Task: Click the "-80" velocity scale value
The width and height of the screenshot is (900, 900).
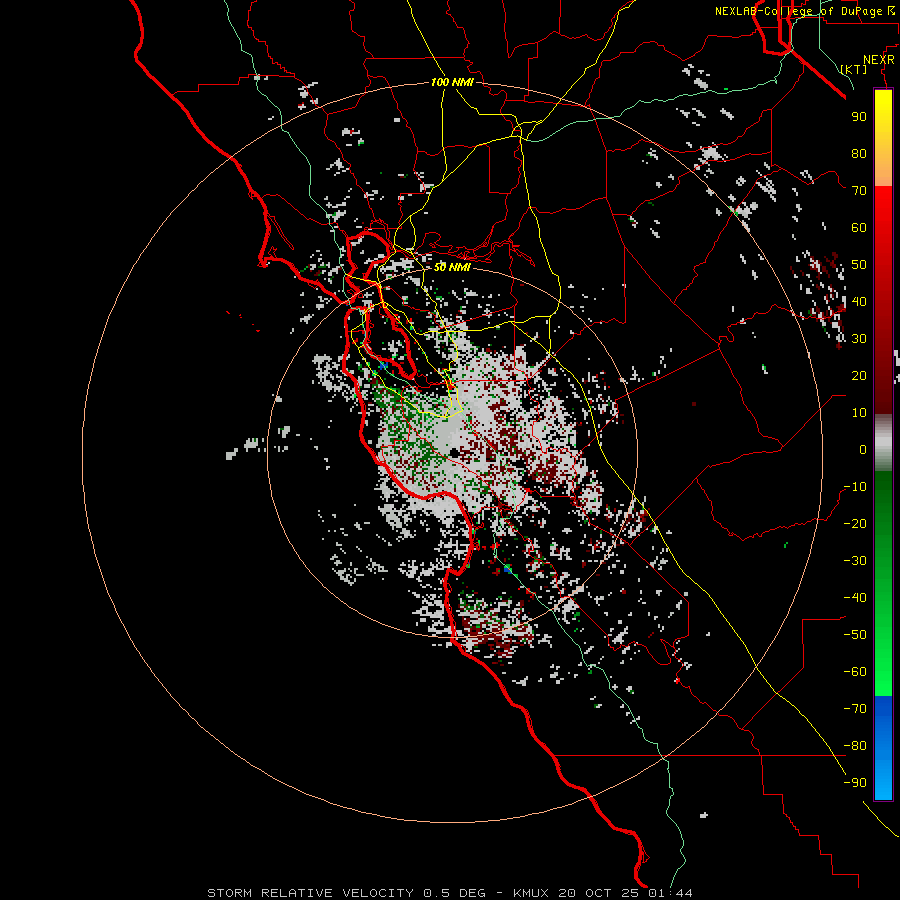Action: [x=855, y=746]
